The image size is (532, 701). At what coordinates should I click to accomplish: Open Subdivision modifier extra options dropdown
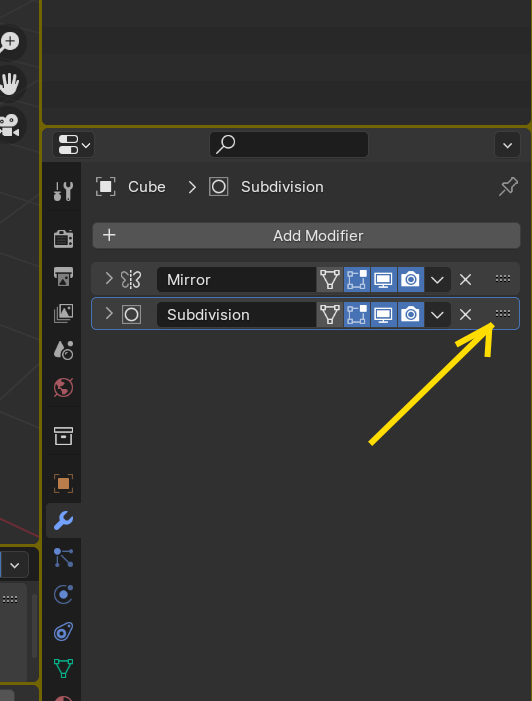tap(437, 315)
